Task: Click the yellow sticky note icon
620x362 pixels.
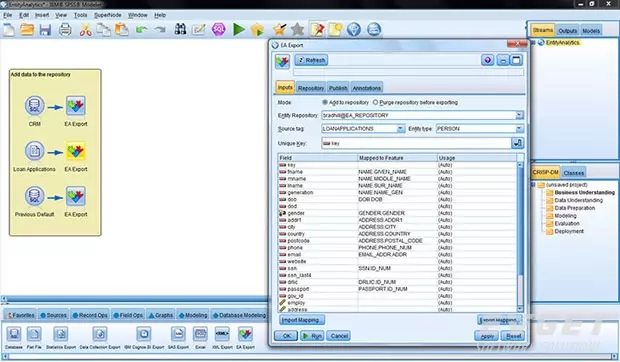Action: 335,29
